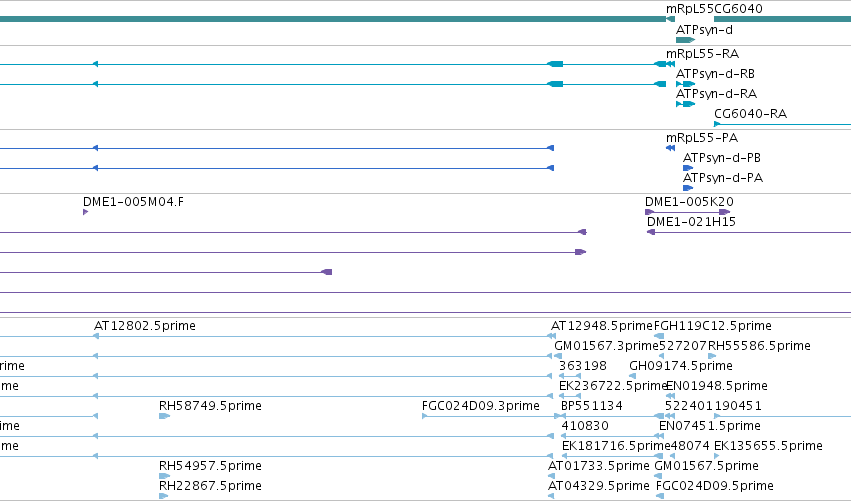Open the RH22867.5prime EST label

210,486
